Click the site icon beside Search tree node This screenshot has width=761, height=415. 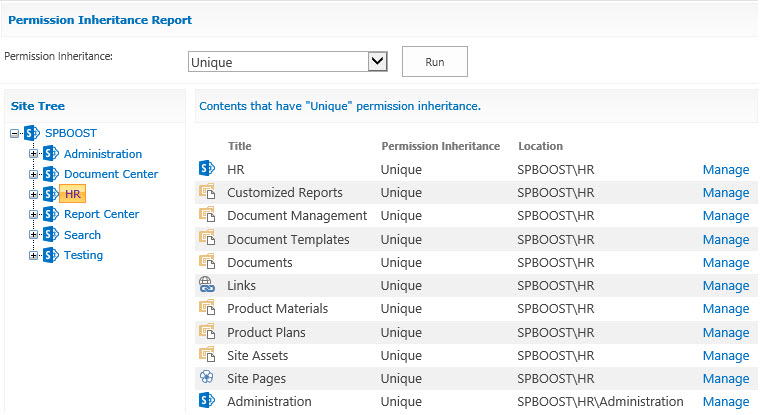pyautogui.click(x=51, y=234)
